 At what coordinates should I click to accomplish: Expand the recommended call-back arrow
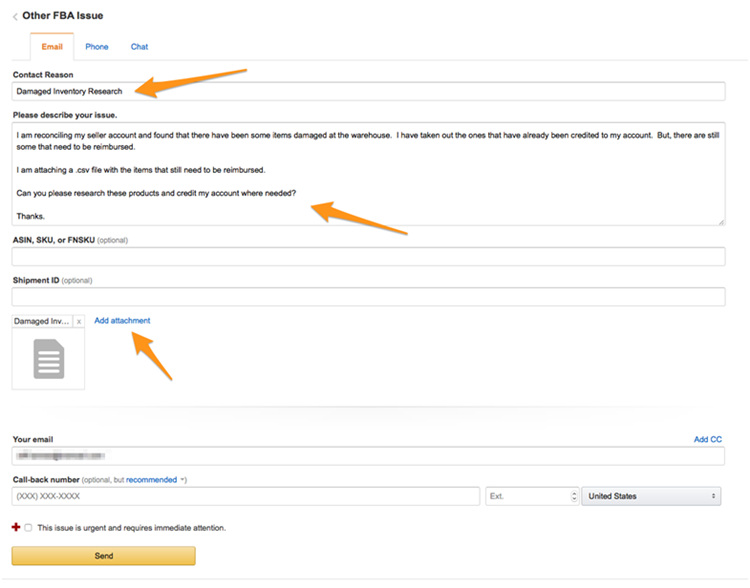pos(182,480)
